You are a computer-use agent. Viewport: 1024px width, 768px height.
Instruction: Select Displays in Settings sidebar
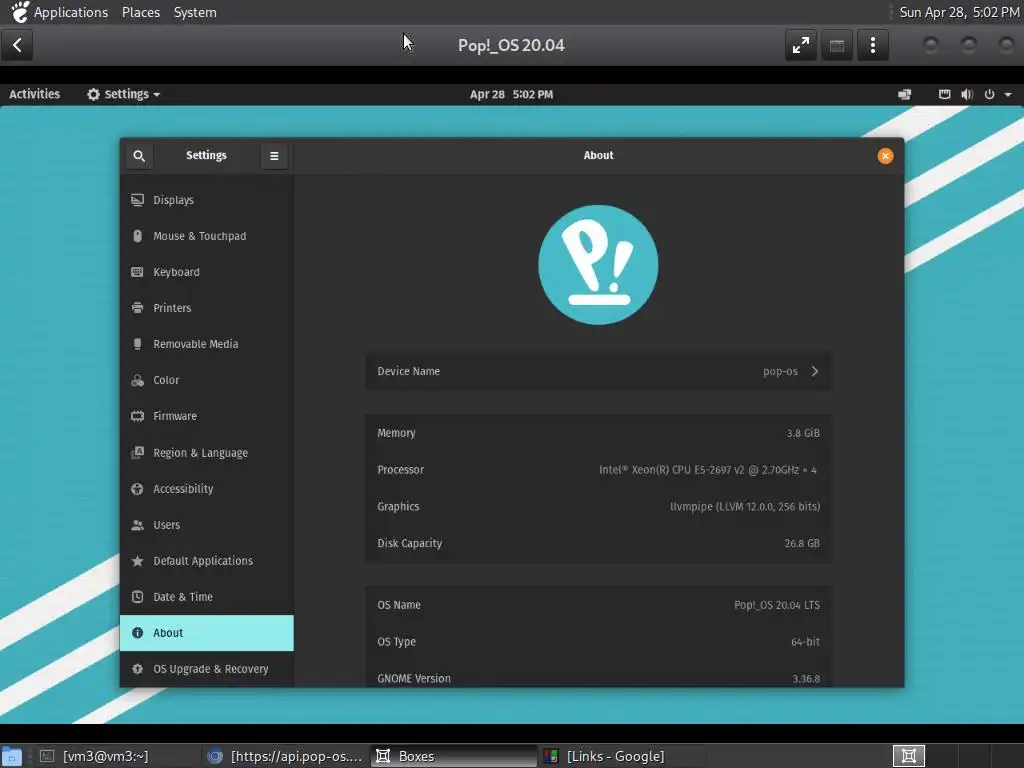coord(206,200)
